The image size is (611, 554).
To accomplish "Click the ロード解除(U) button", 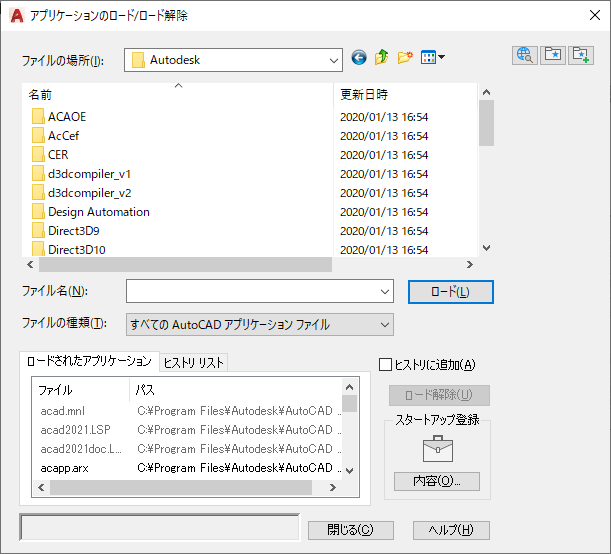I will [439, 395].
